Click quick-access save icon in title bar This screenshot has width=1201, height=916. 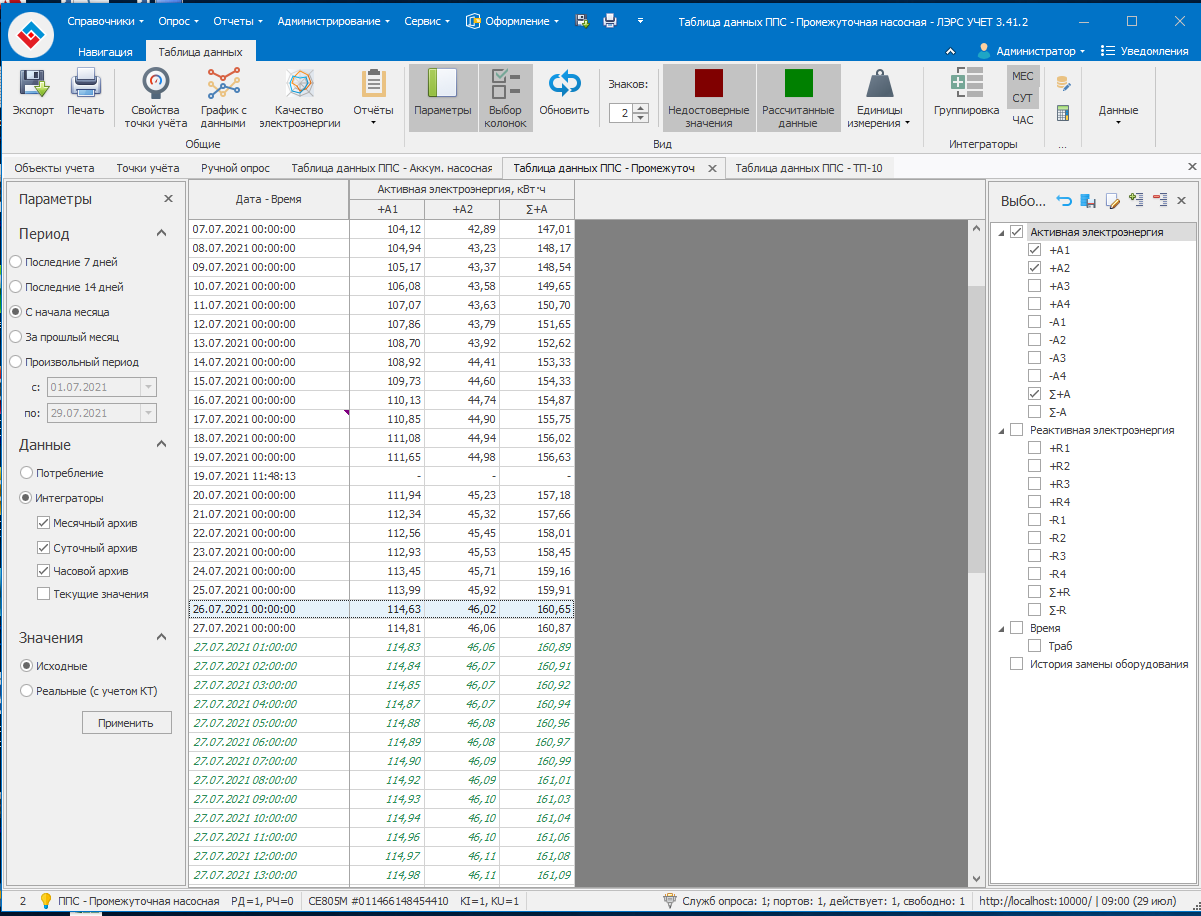point(582,21)
